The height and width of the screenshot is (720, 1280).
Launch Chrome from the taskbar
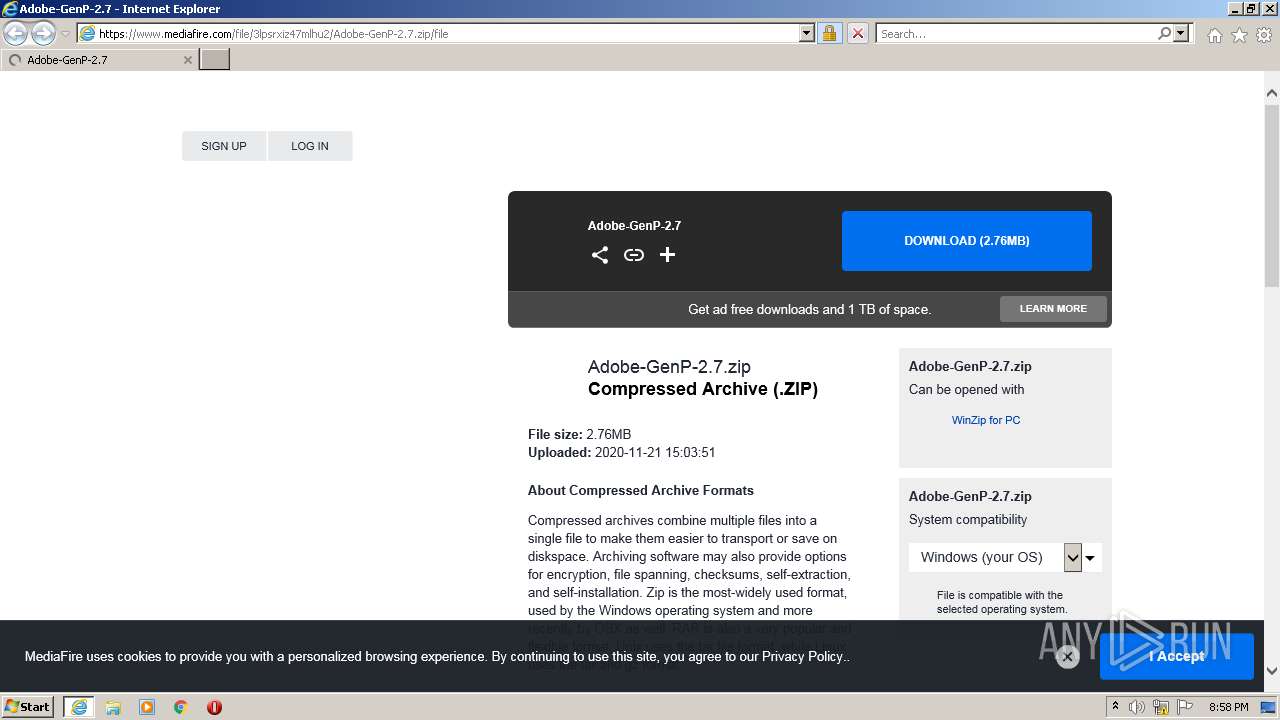pyautogui.click(x=181, y=707)
